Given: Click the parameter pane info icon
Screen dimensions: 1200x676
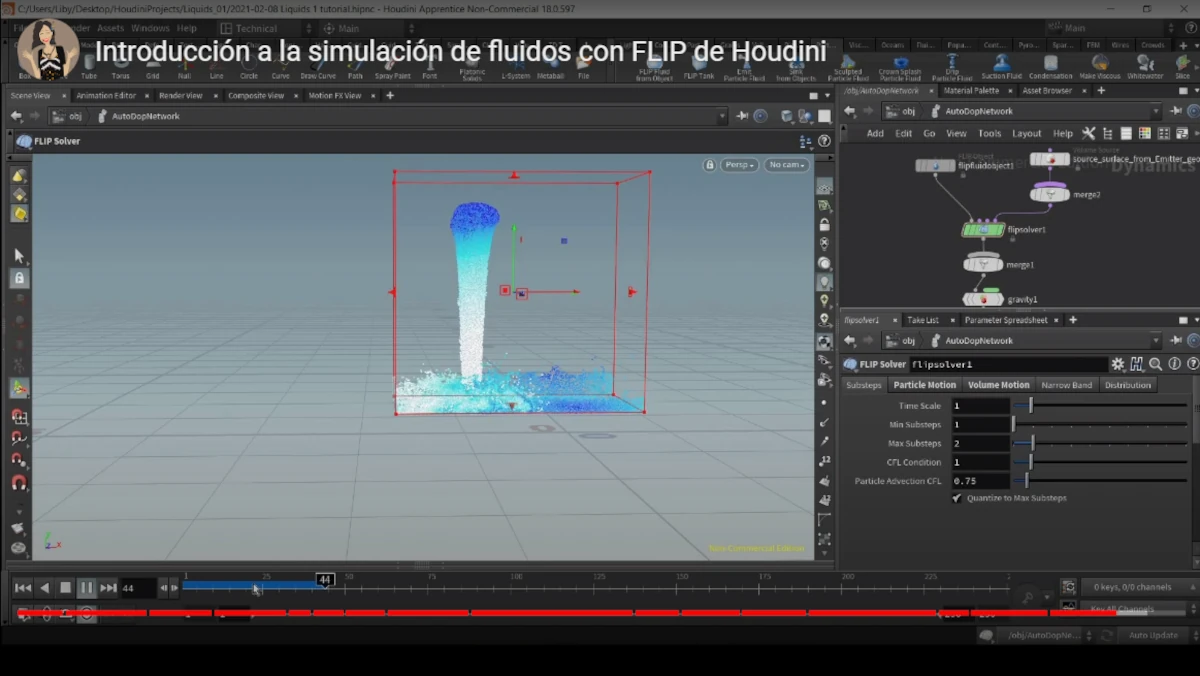Looking at the screenshot, I should [1174, 364].
